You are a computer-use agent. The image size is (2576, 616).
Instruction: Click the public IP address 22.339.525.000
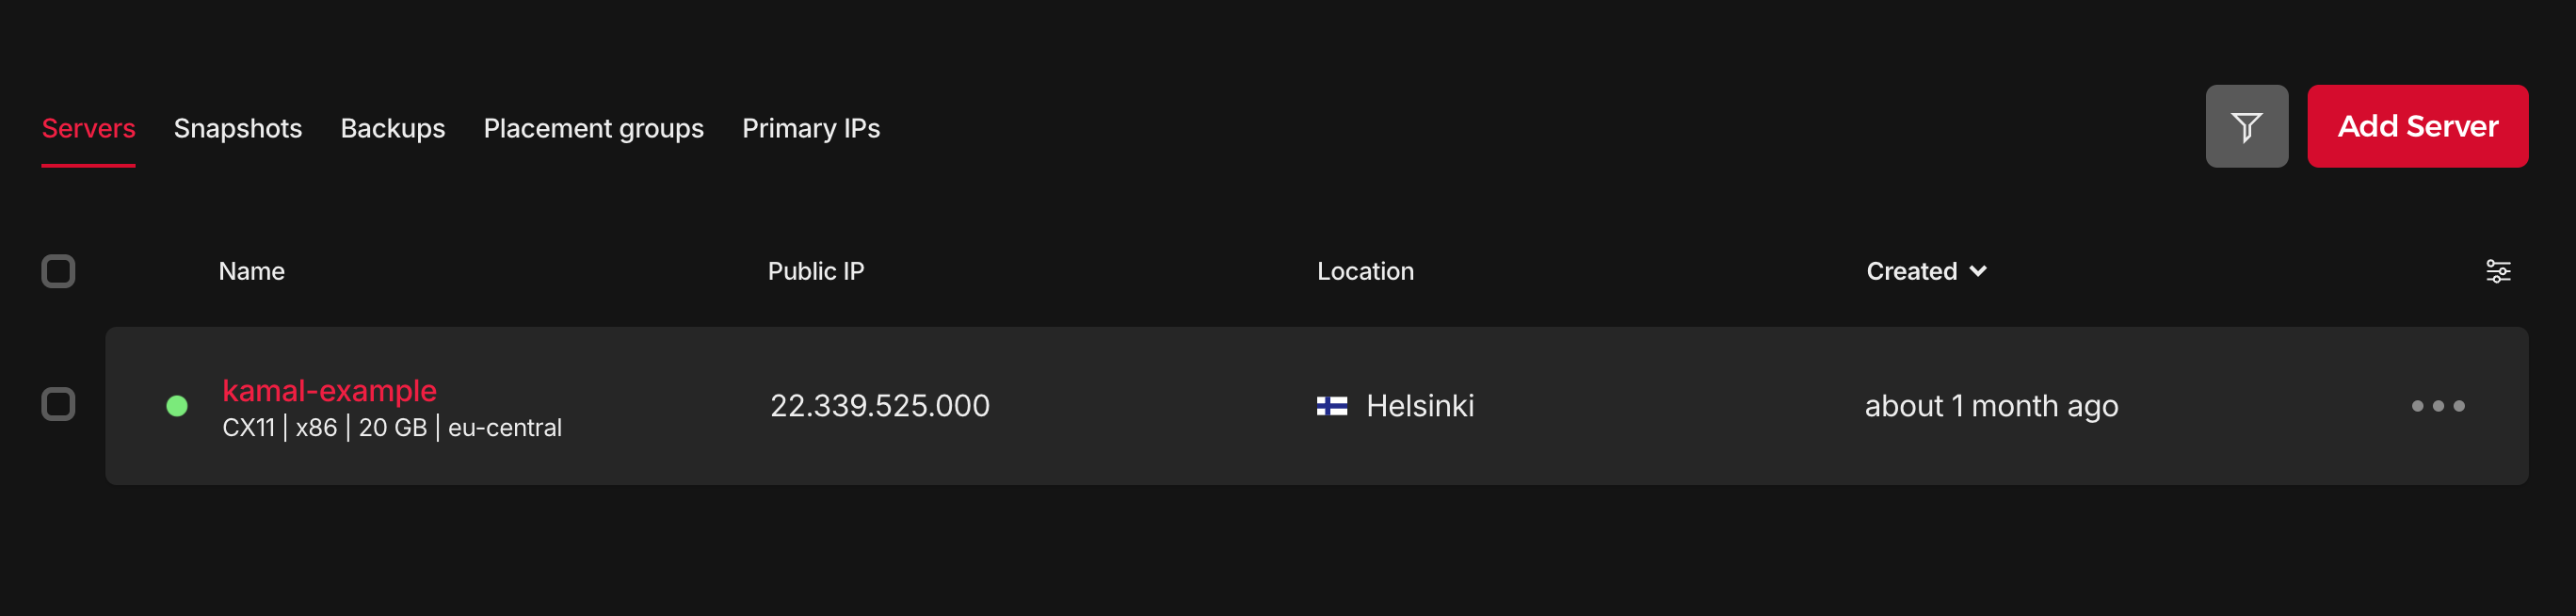[x=879, y=406]
